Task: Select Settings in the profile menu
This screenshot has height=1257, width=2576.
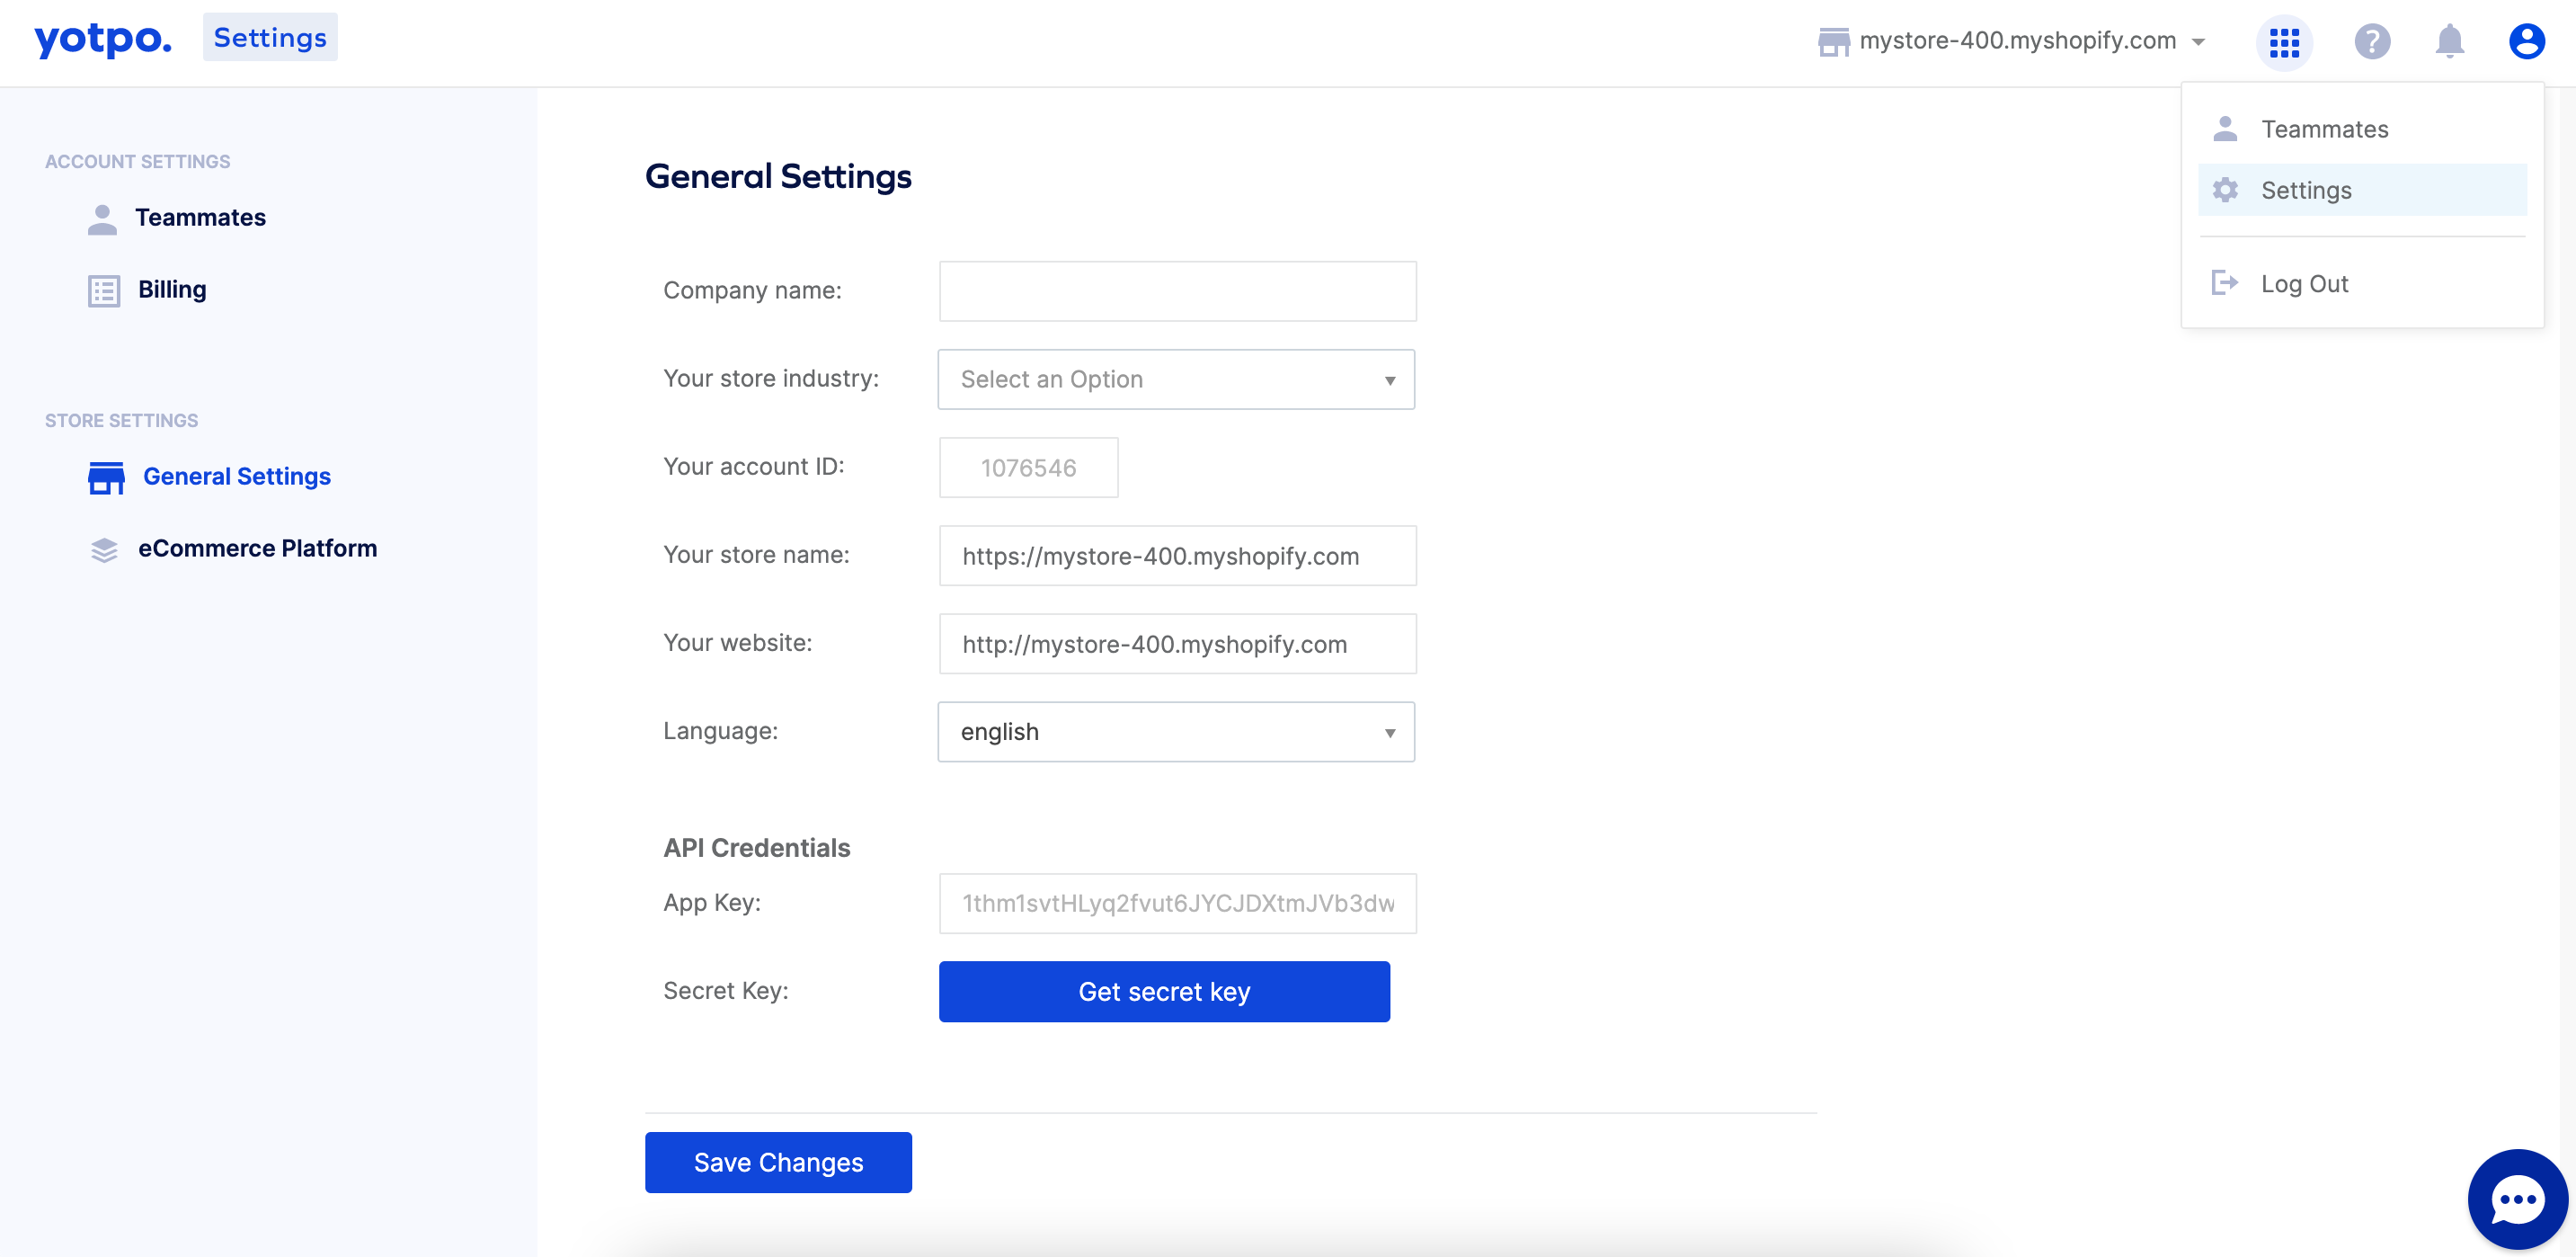Action: 2362,190
